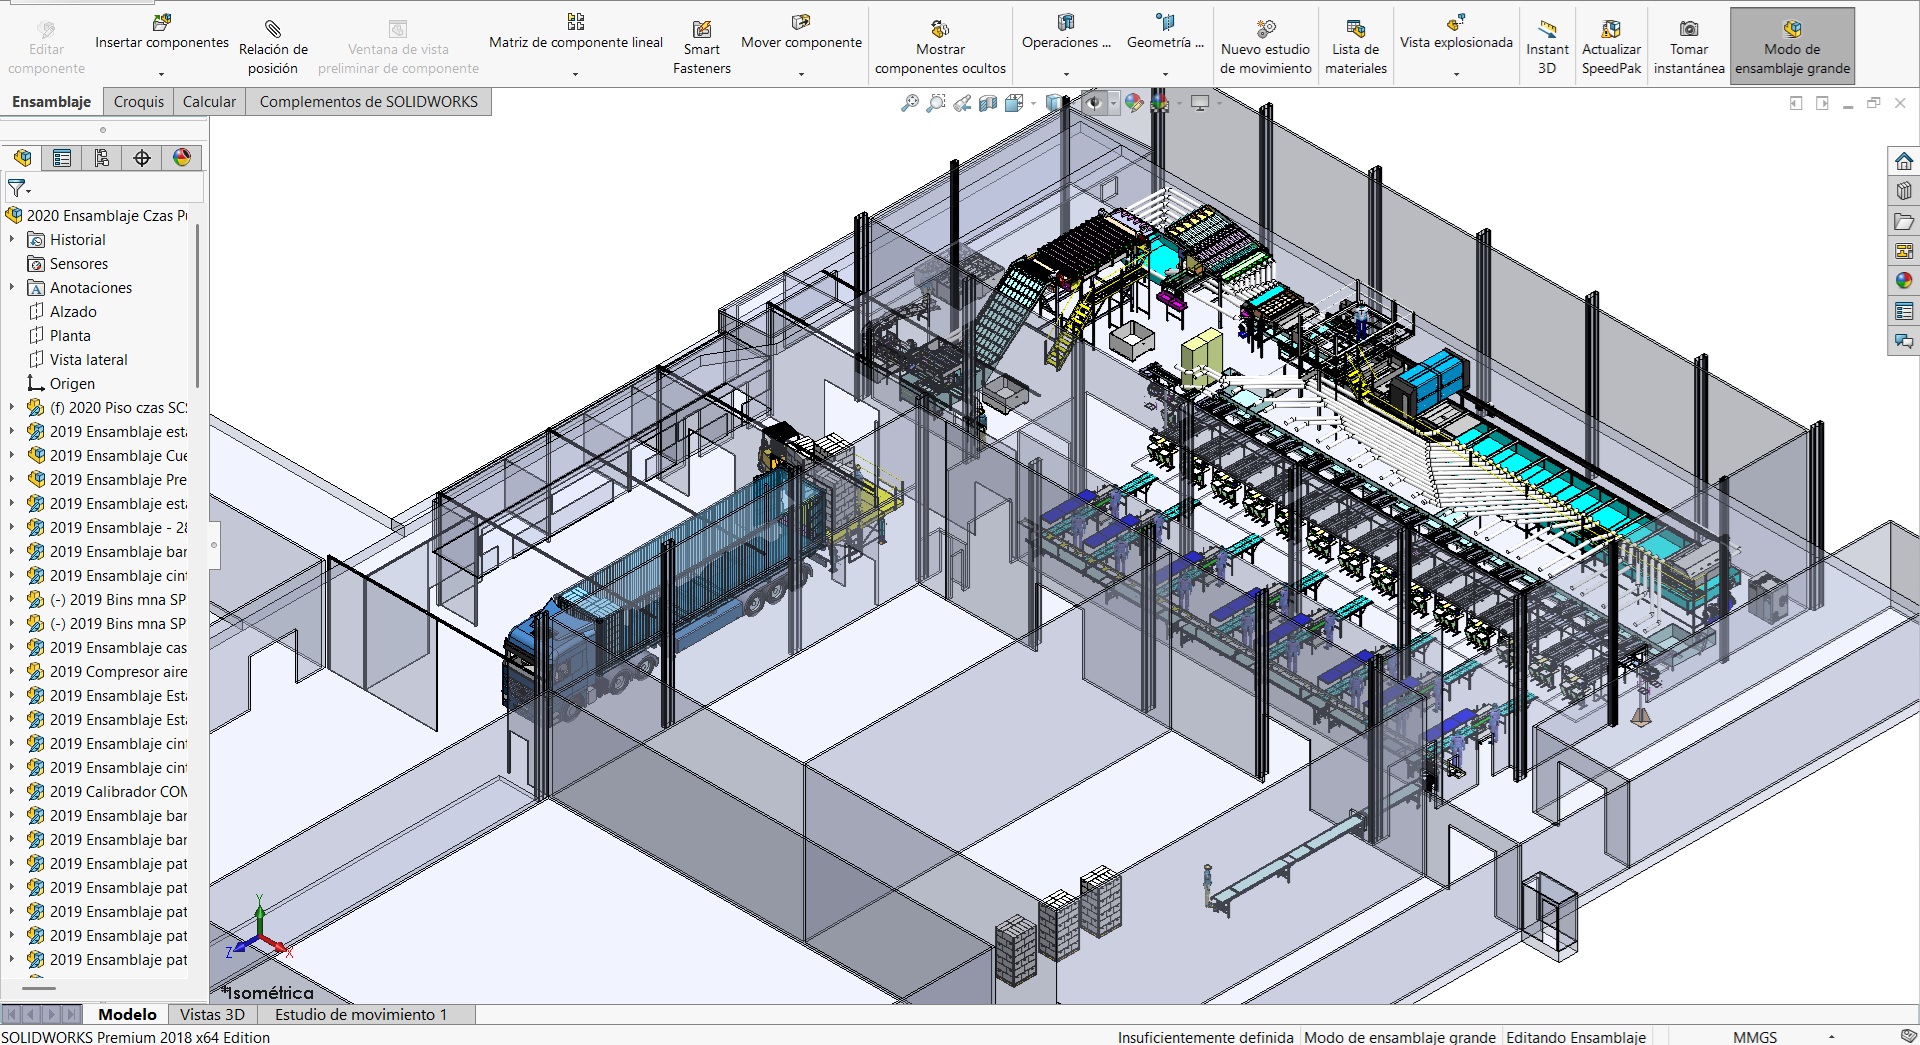Open Lista de materiales
This screenshot has width=1920, height=1045.
pos(1356,47)
